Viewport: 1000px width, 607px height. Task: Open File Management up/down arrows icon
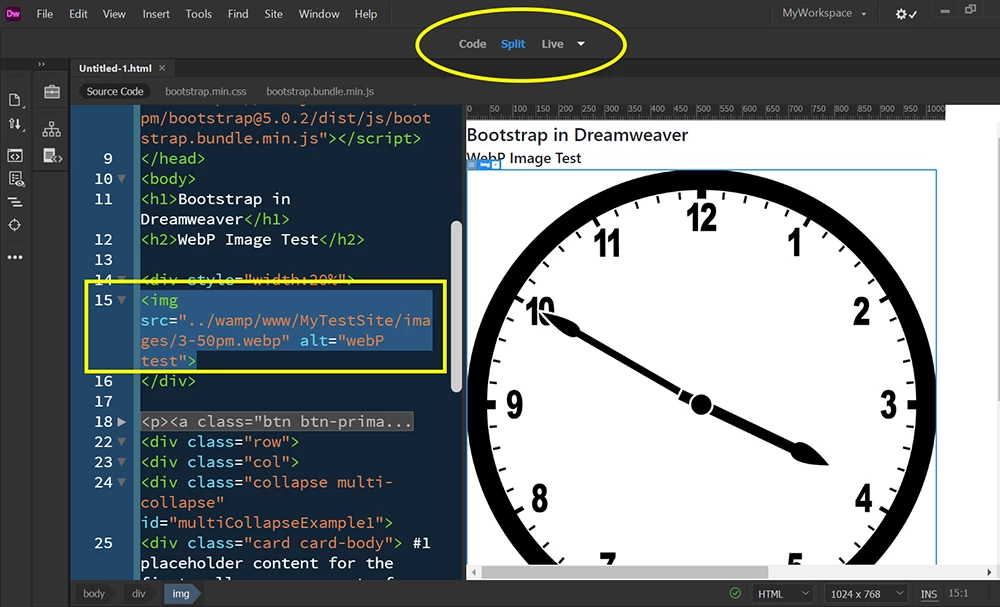pos(15,124)
